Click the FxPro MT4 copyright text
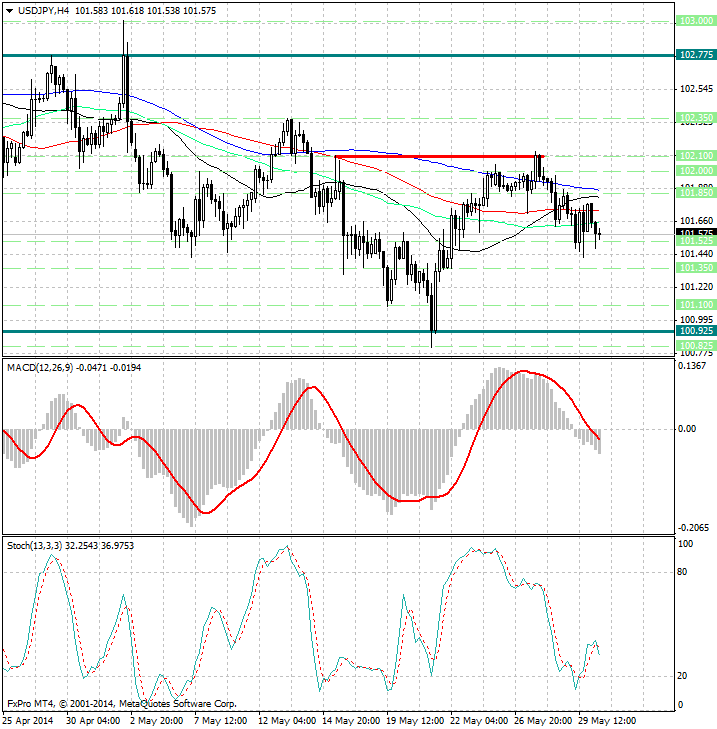This screenshot has height=729, width=717. click(120, 704)
